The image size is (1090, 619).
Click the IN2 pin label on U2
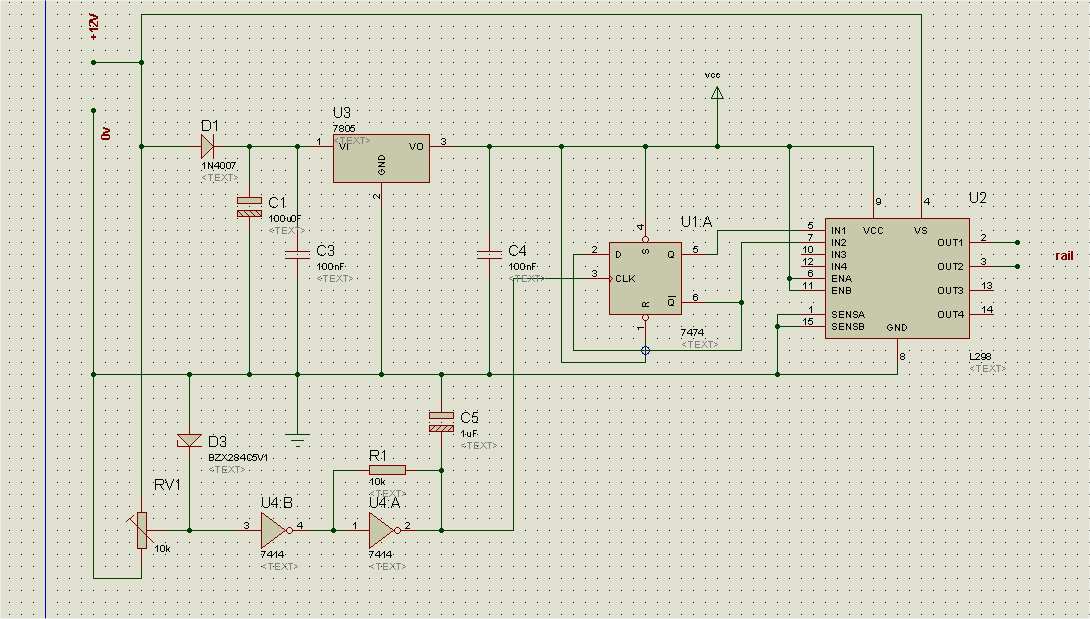pos(839,242)
